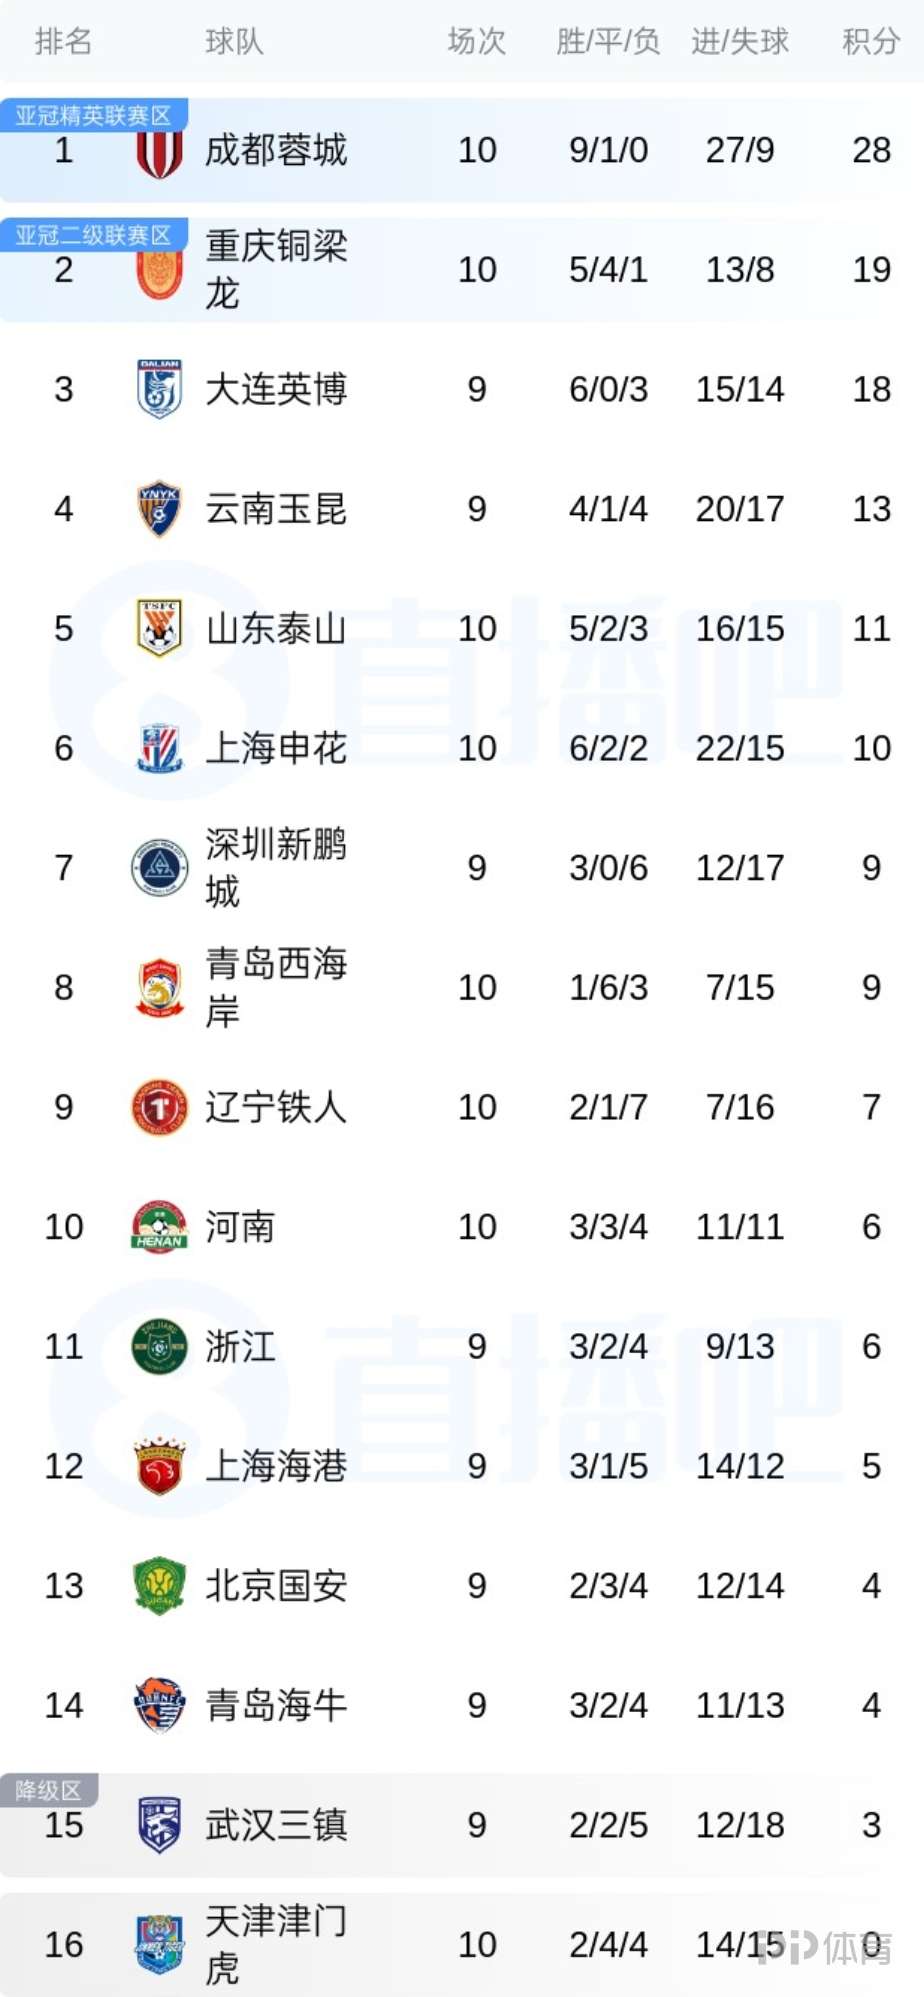Tap the 武汉三镇 team shield
This screenshot has width=924, height=1997.
(x=159, y=1825)
